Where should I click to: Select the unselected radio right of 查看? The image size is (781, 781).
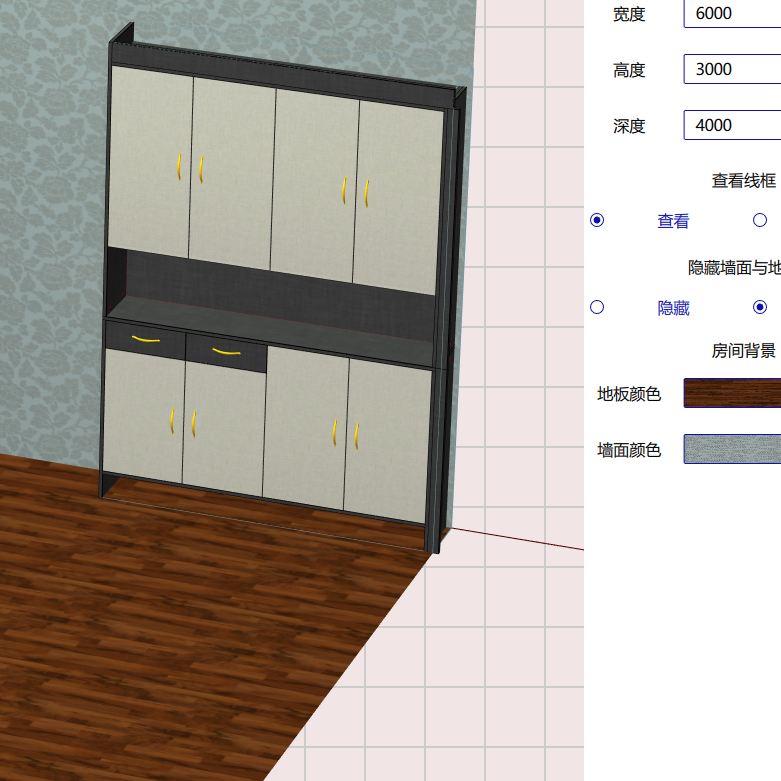coord(760,220)
